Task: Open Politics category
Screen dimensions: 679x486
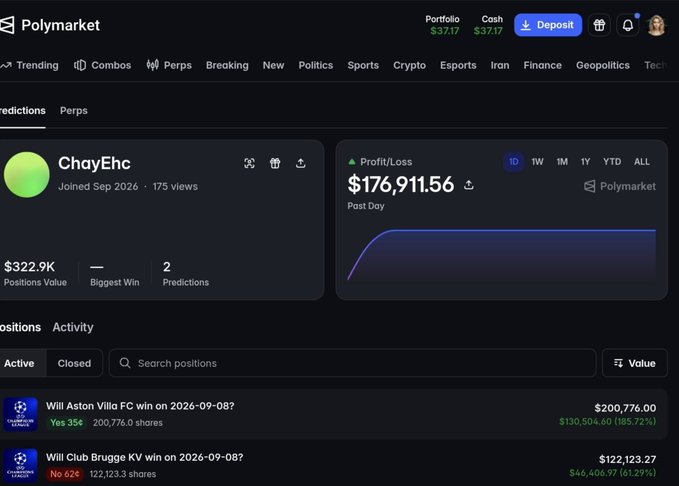Action: 316,65
